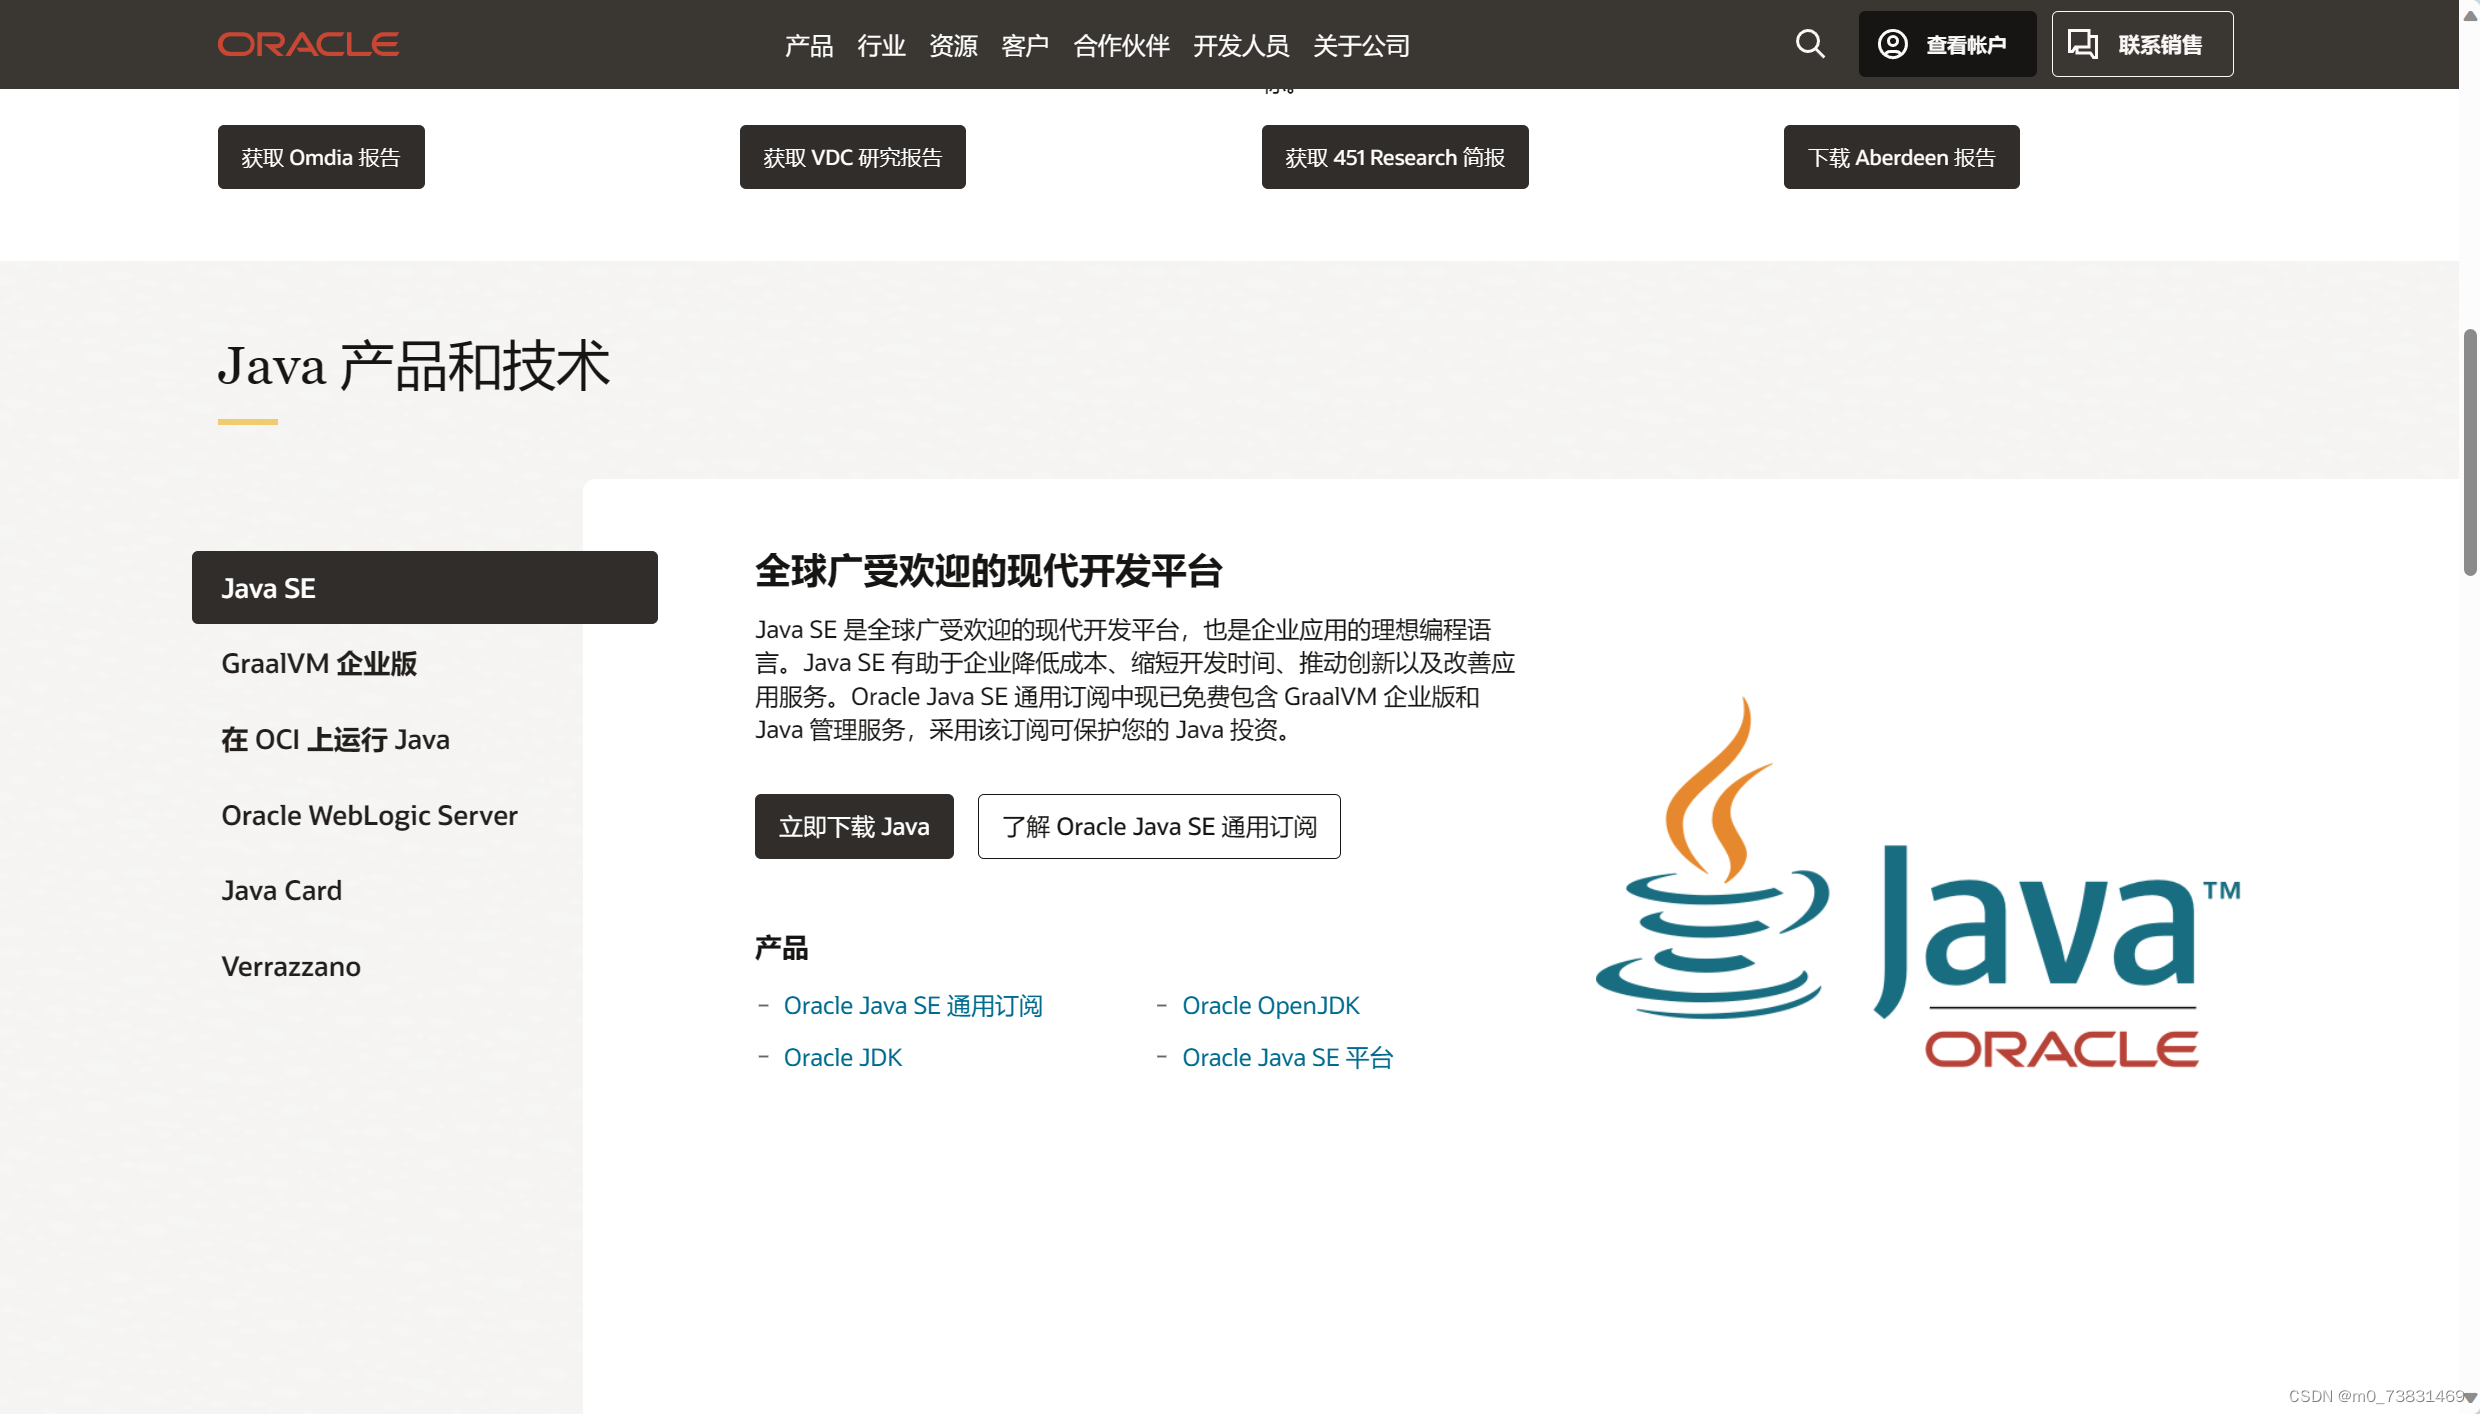Open the 合作伙伴 navigation menu
This screenshot has height=1414, width=2480.
coord(1121,45)
